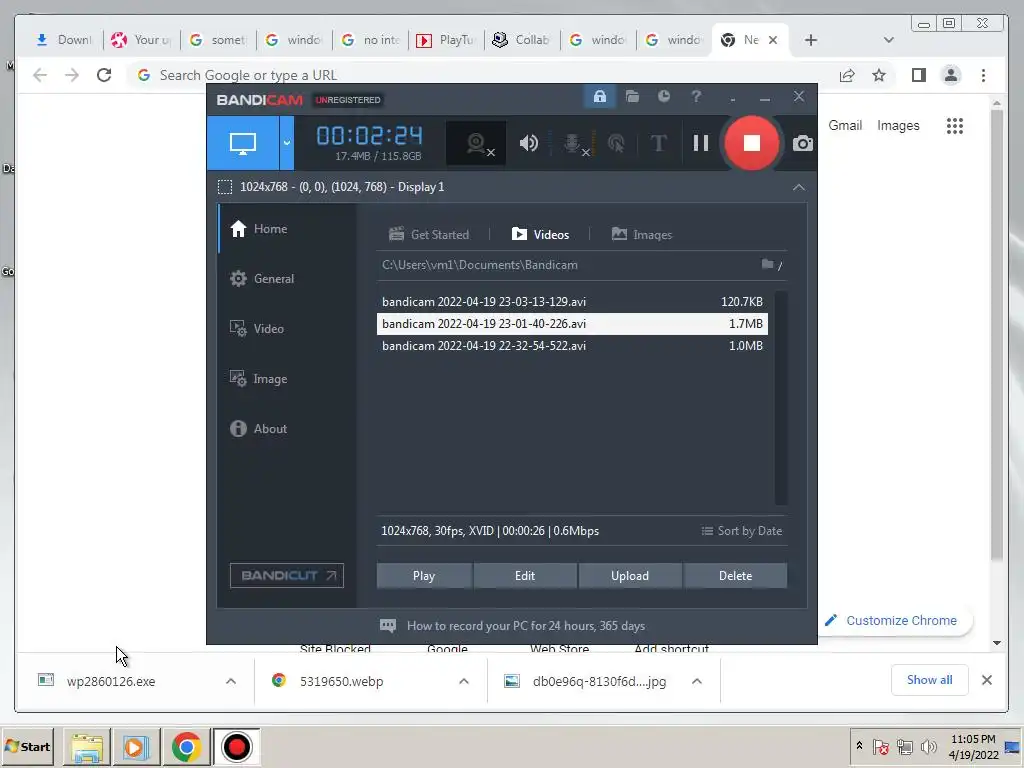Click the Delete button
Screen dimensions: 1024x768
tap(735, 576)
